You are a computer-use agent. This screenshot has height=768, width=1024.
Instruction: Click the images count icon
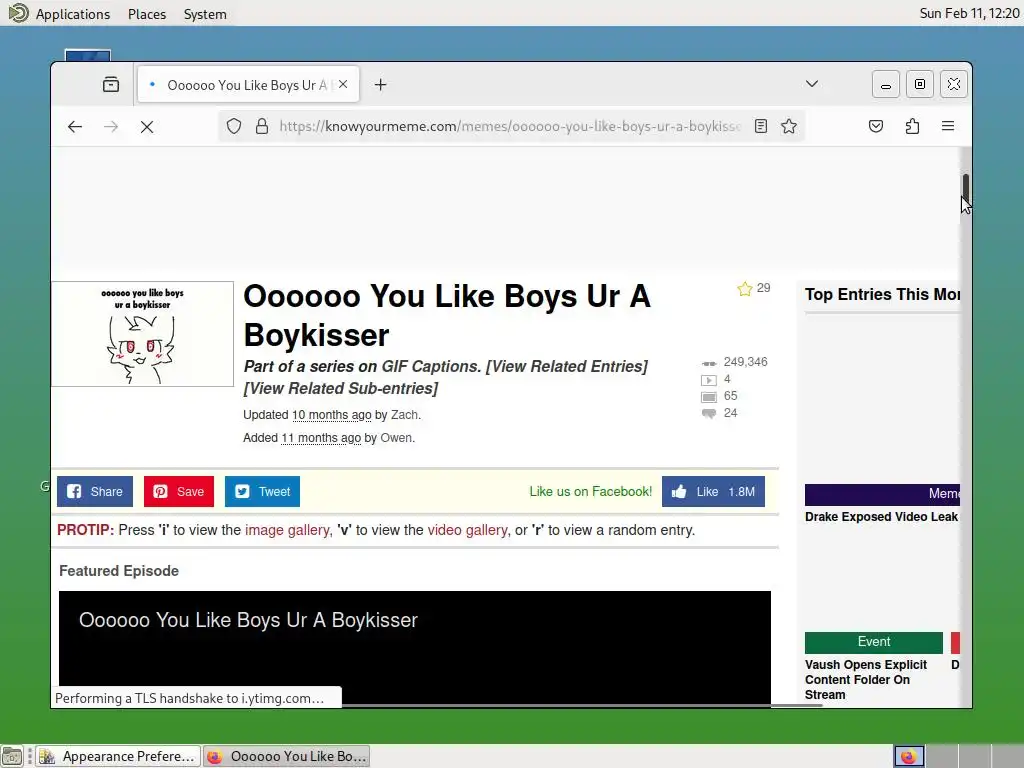[709, 397]
